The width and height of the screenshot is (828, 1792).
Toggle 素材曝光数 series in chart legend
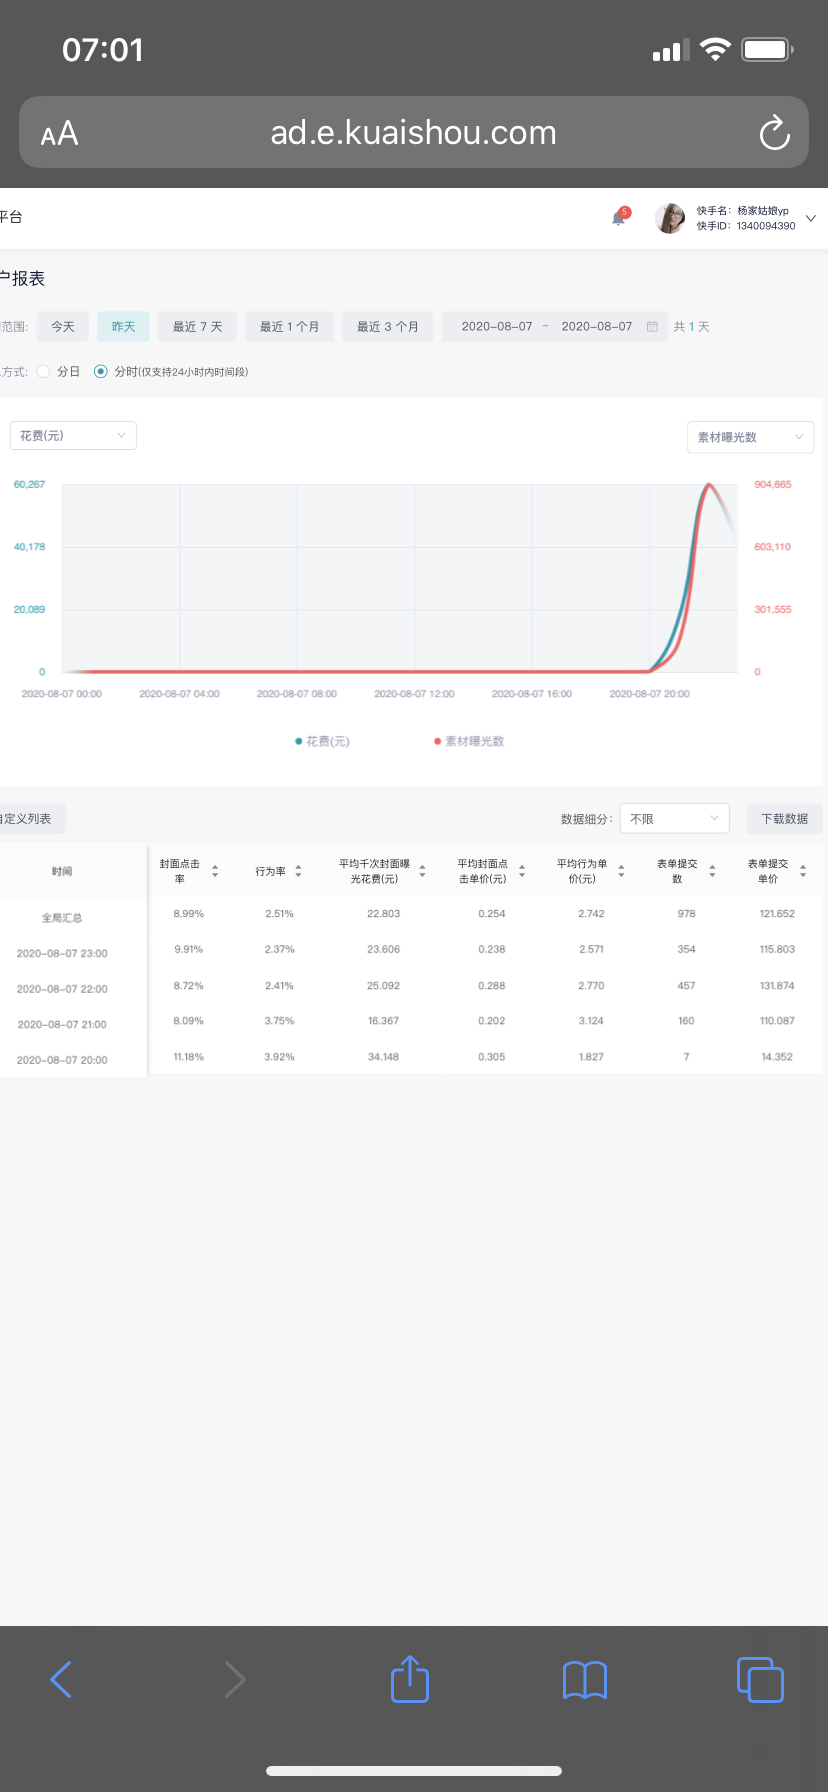pyautogui.click(x=469, y=742)
